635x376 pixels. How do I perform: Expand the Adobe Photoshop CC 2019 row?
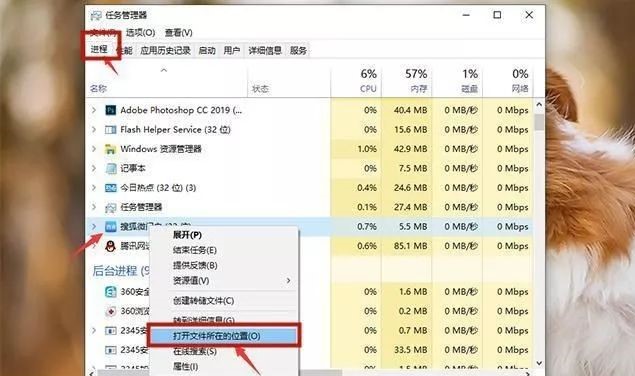tap(94, 110)
